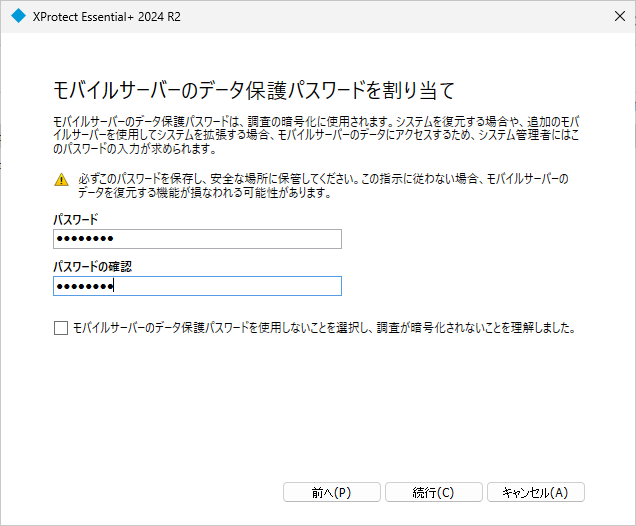Click the heading モバイルサーバーのデータ保護パスワードを割り当て
This screenshot has width=636, height=526.
254,90
